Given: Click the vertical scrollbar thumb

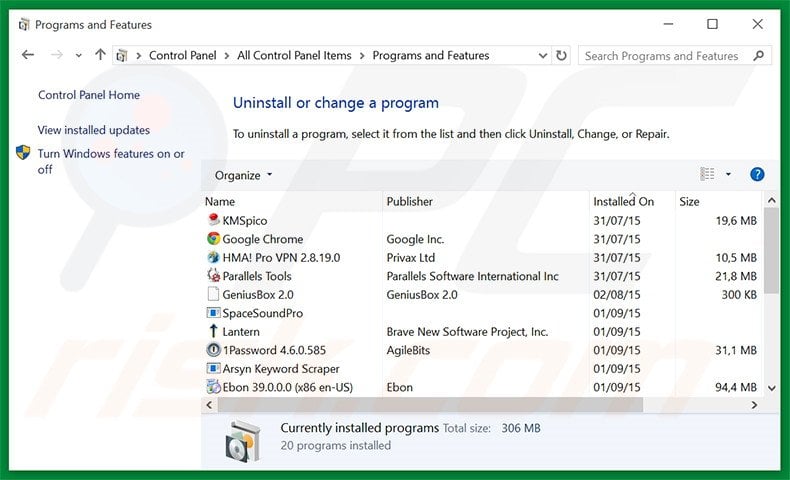Looking at the screenshot, I should click(771, 250).
